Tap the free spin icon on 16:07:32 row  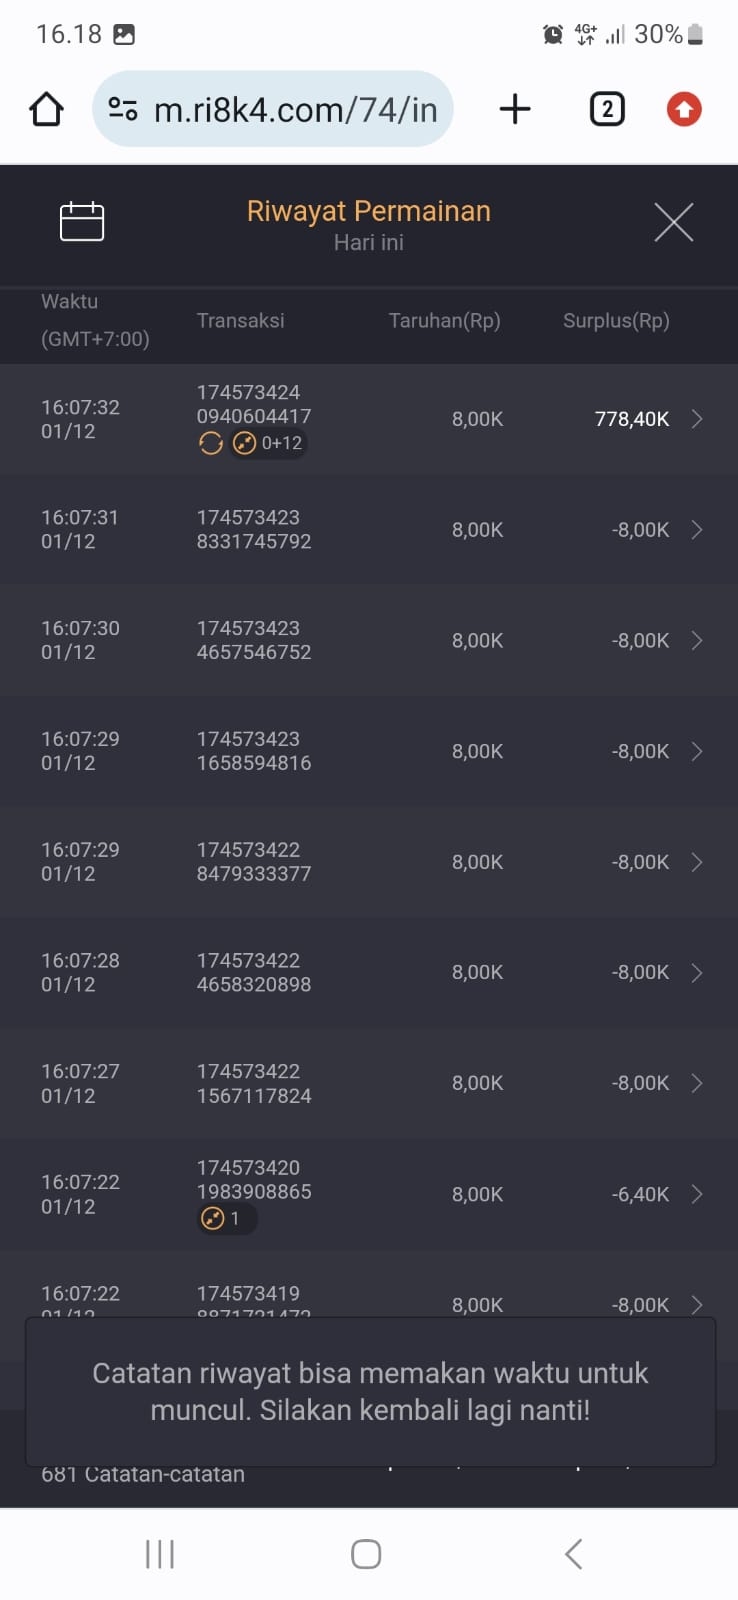211,443
